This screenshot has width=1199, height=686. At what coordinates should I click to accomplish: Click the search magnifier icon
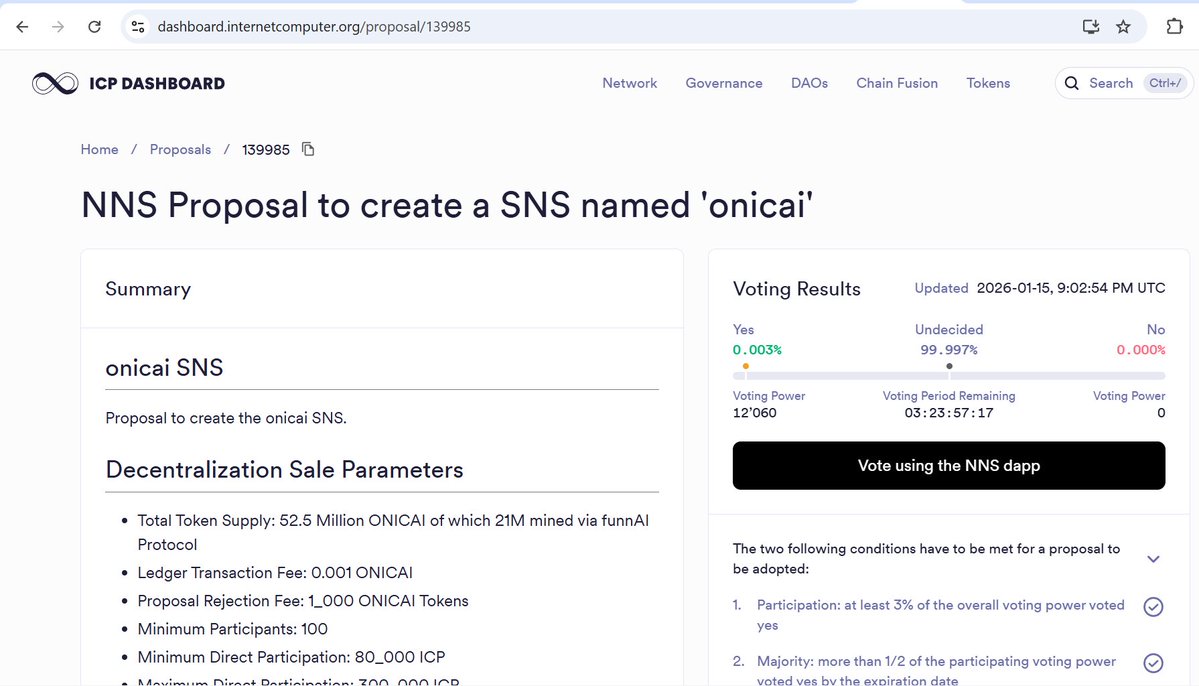click(x=1072, y=83)
